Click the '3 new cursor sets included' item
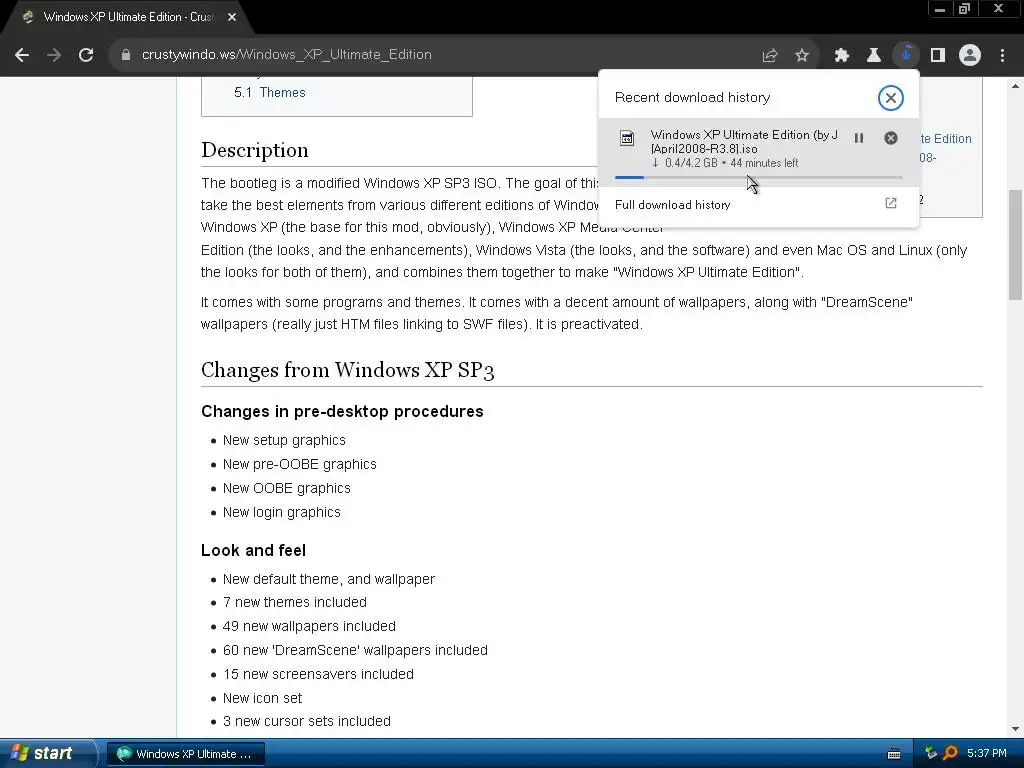 click(307, 721)
